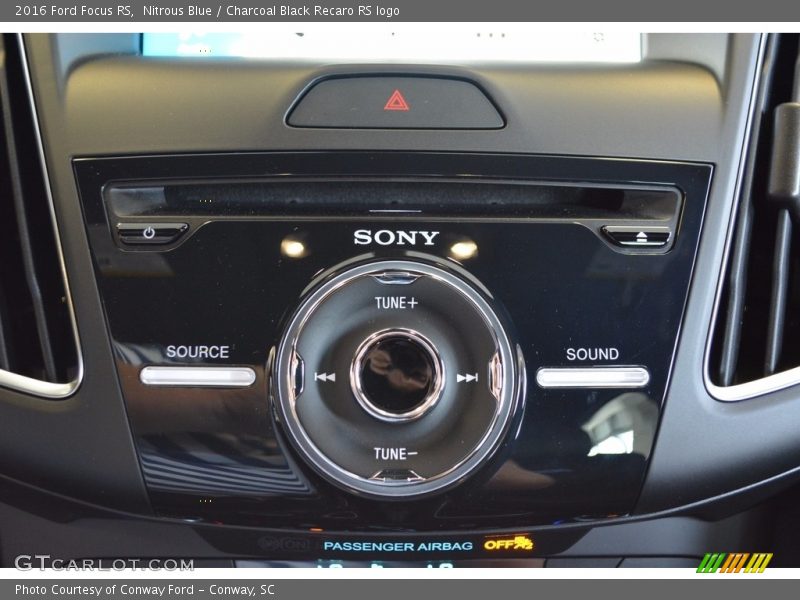This screenshot has height=600, width=800.
Task: Tap the SONY logo on the stereo
Action: click(396, 237)
